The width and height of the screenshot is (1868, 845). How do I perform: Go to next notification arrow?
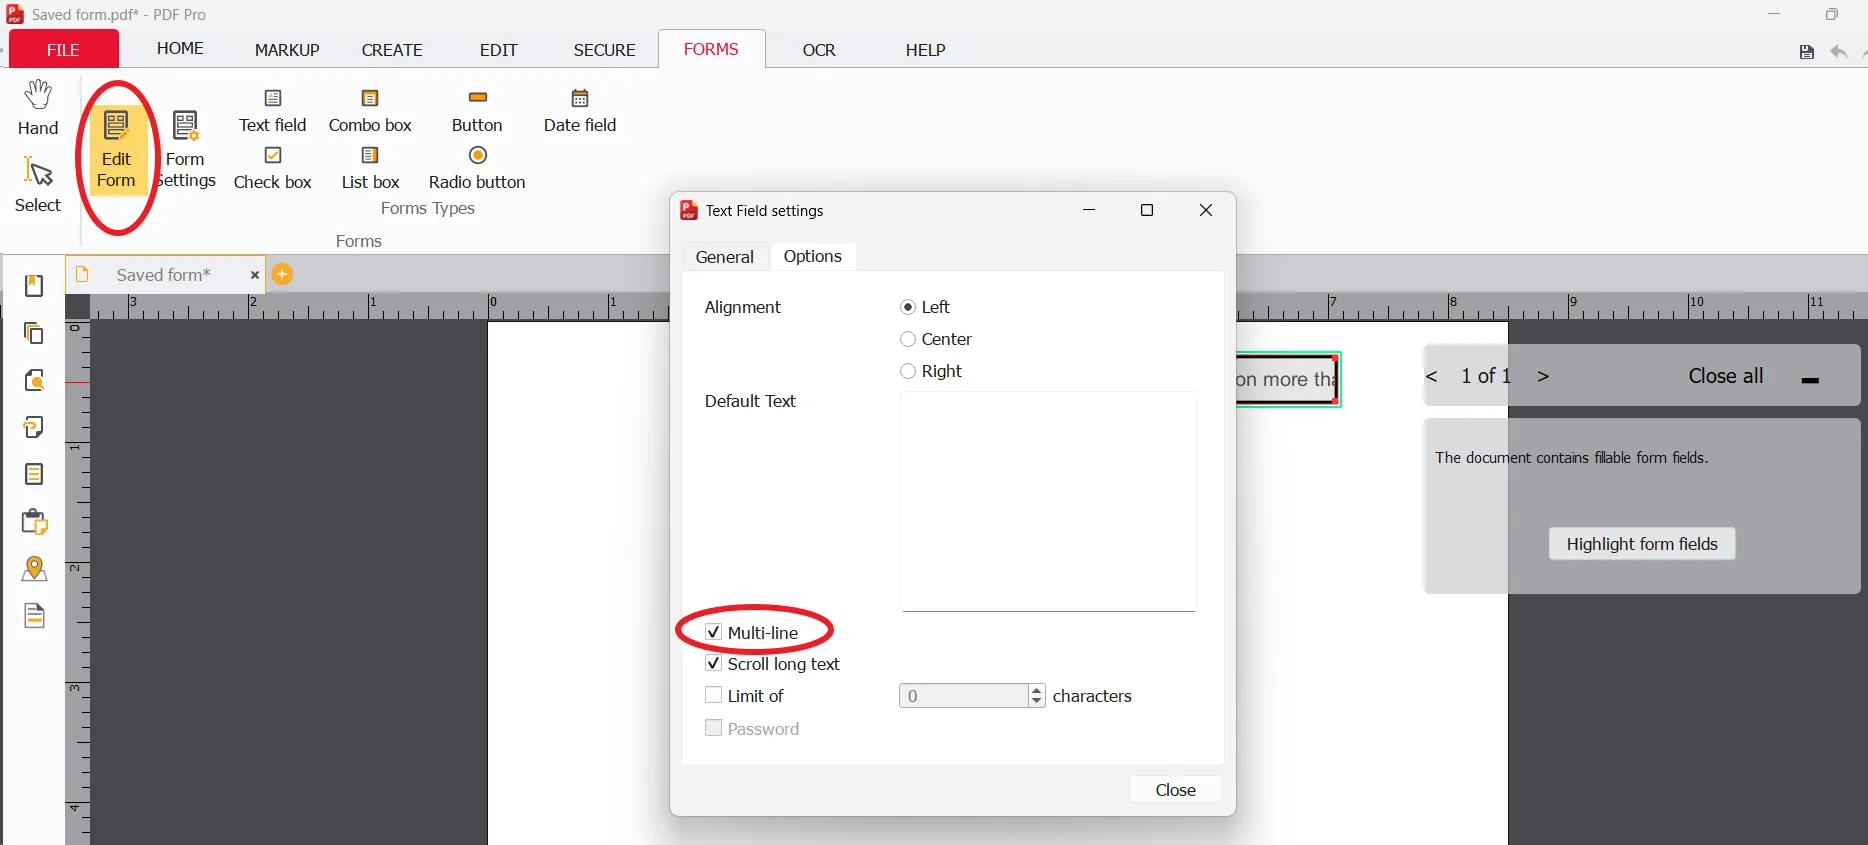[x=1543, y=376]
